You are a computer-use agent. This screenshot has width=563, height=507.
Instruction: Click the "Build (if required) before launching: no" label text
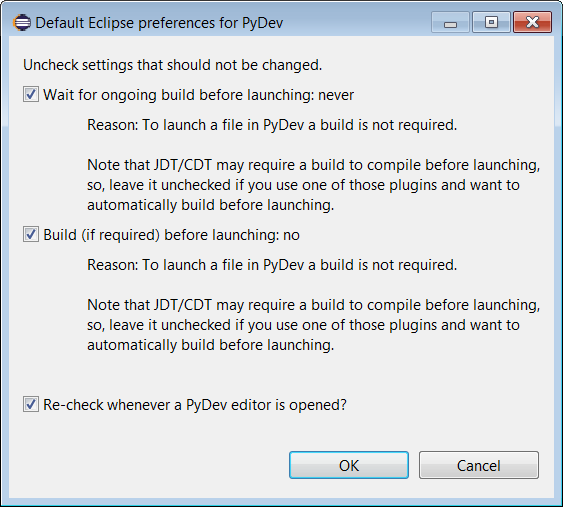pos(171,235)
